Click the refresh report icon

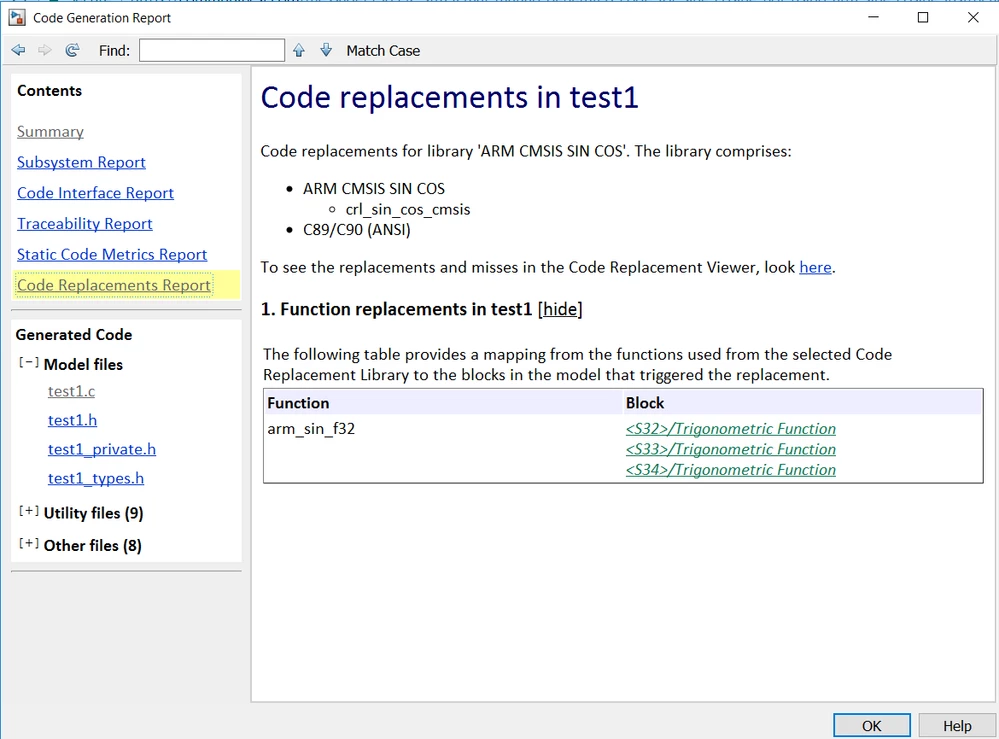pyautogui.click(x=73, y=50)
